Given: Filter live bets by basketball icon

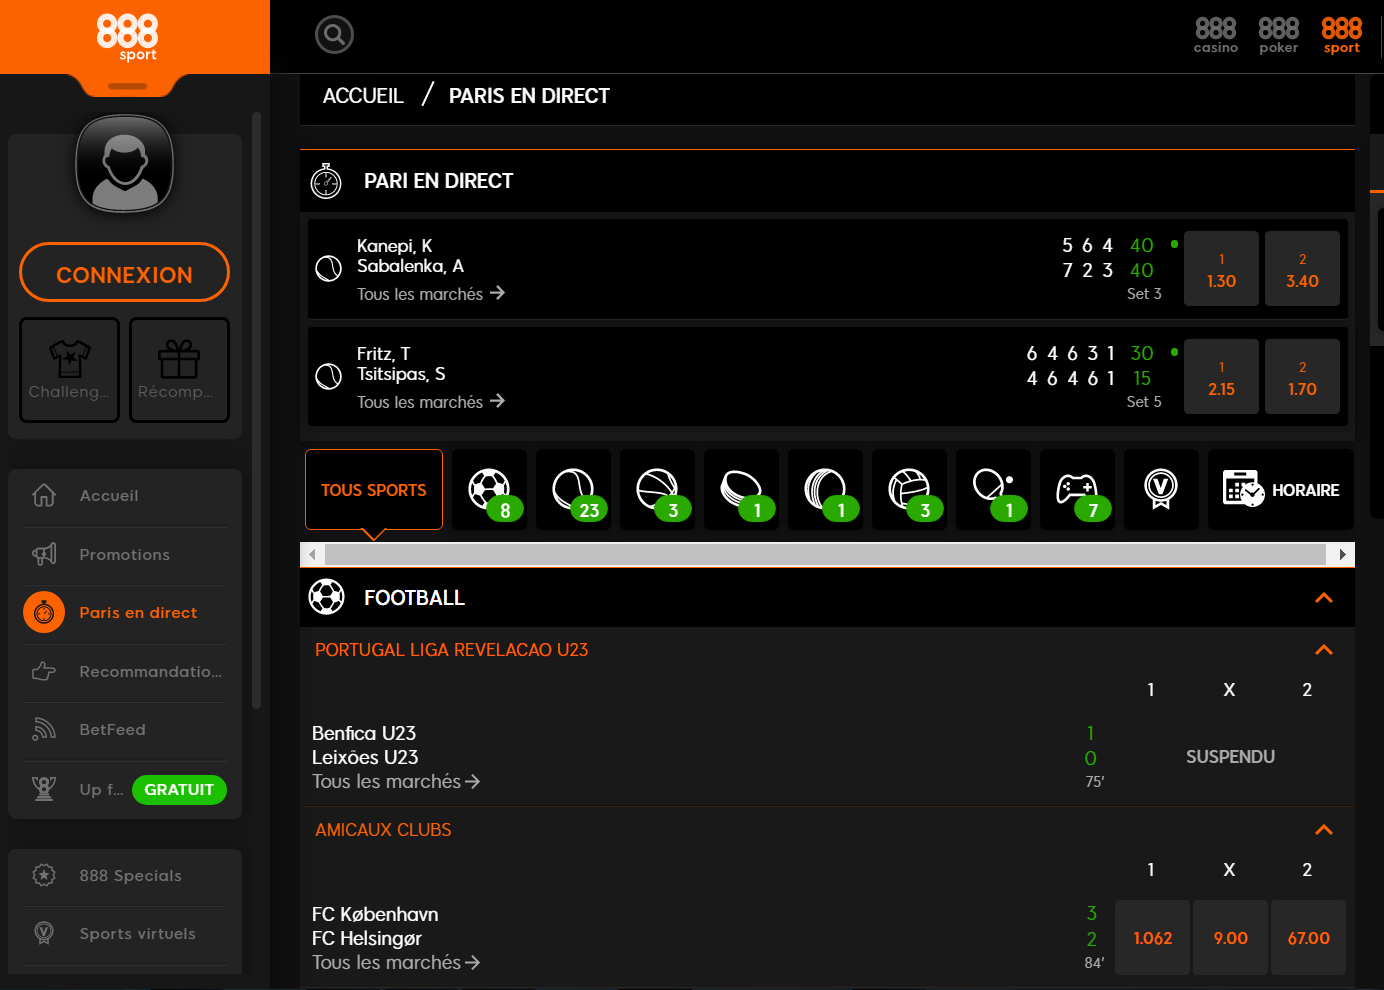Looking at the screenshot, I should click(658, 490).
